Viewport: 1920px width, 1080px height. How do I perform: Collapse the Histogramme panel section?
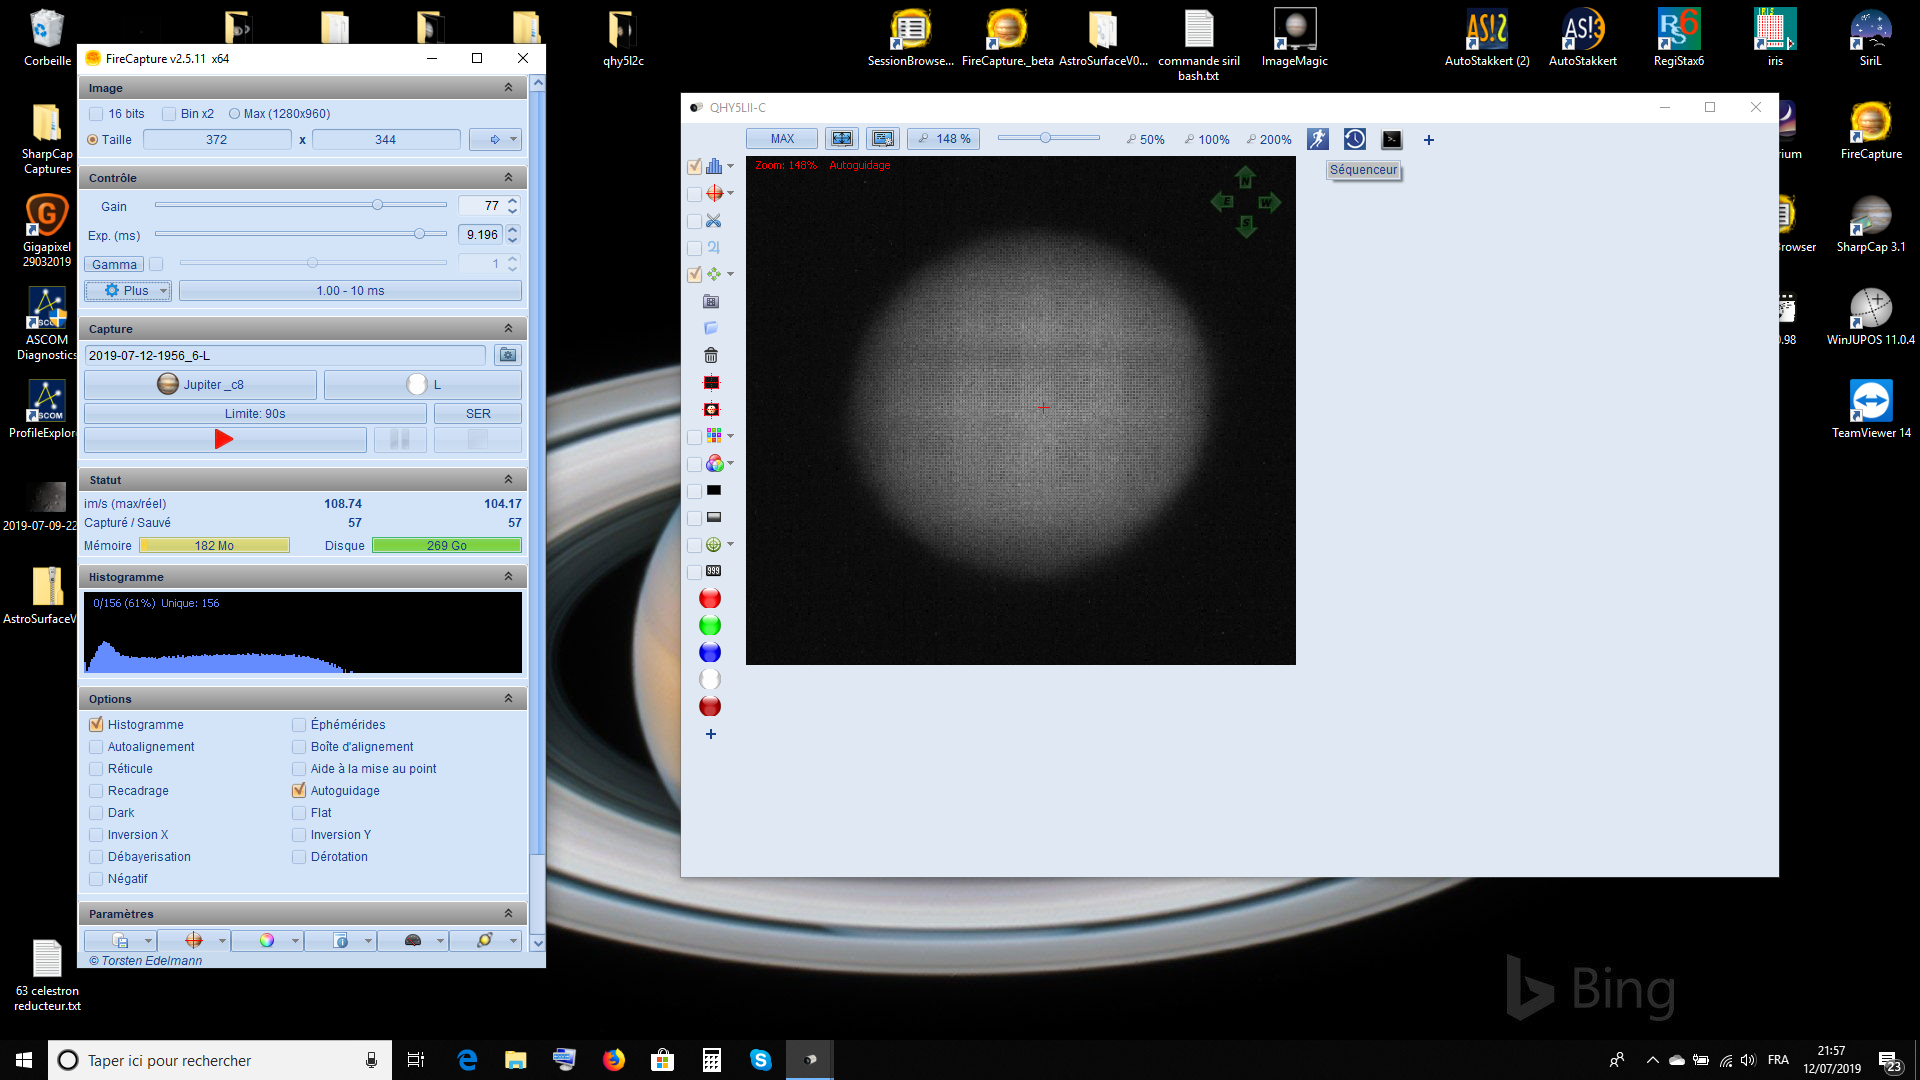tap(508, 577)
